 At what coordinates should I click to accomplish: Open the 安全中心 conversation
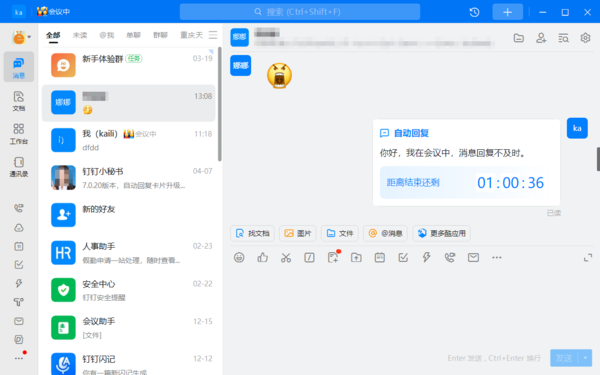click(x=128, y=290)
